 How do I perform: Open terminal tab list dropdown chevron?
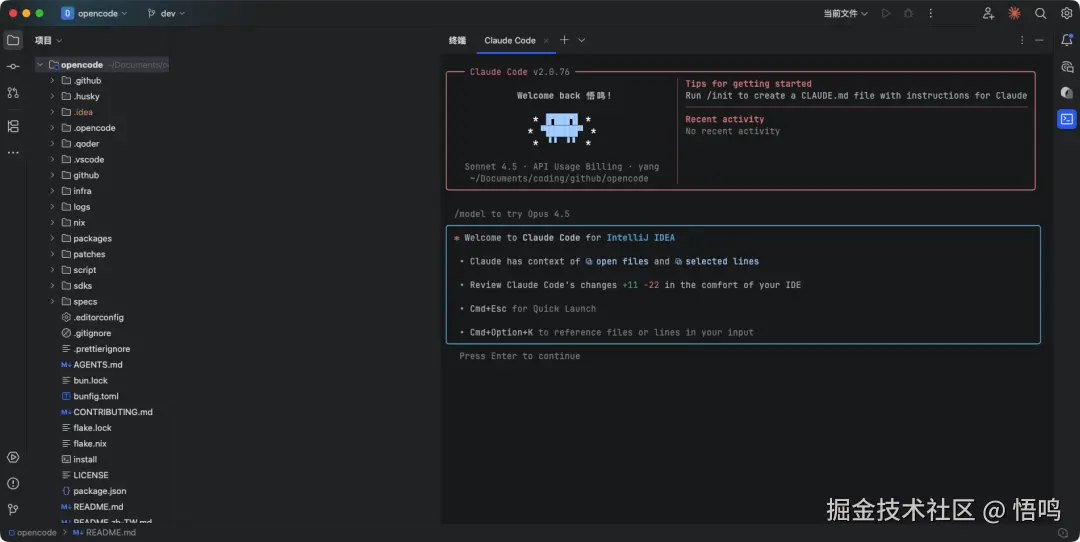[582, 40]
